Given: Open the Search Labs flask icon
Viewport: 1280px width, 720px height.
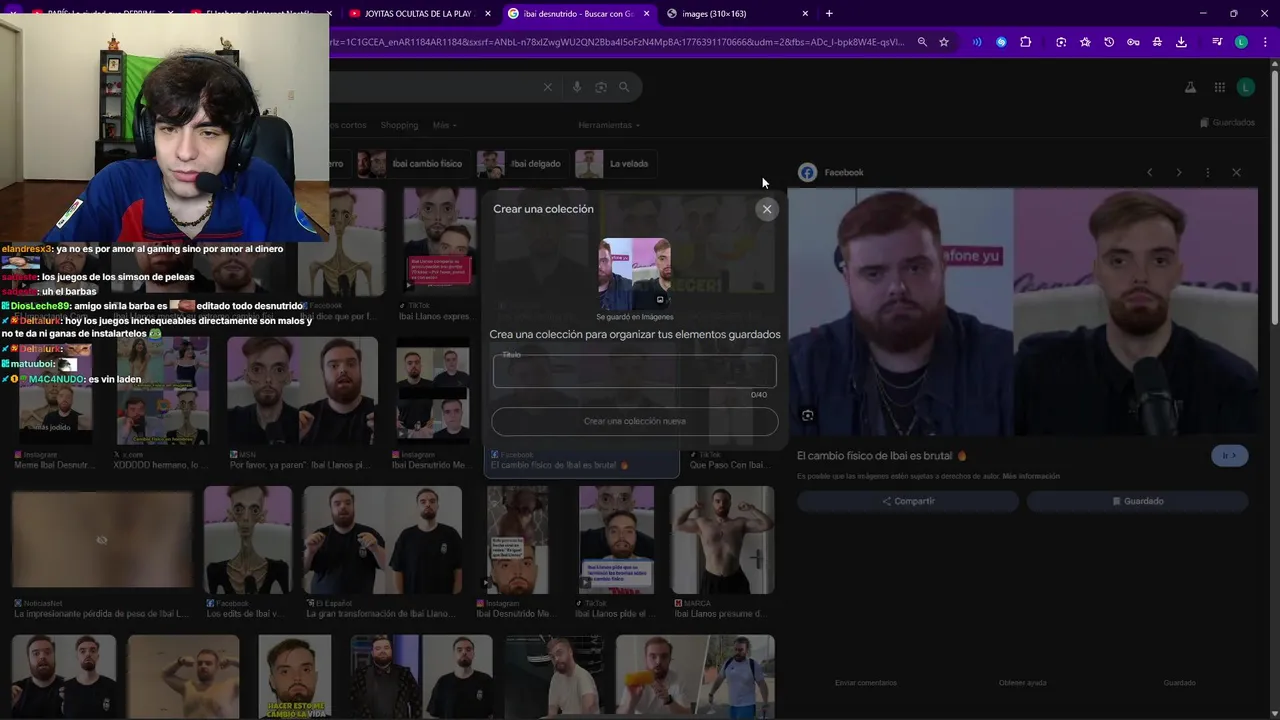Looking at the screenshot, I should 1190,87.
